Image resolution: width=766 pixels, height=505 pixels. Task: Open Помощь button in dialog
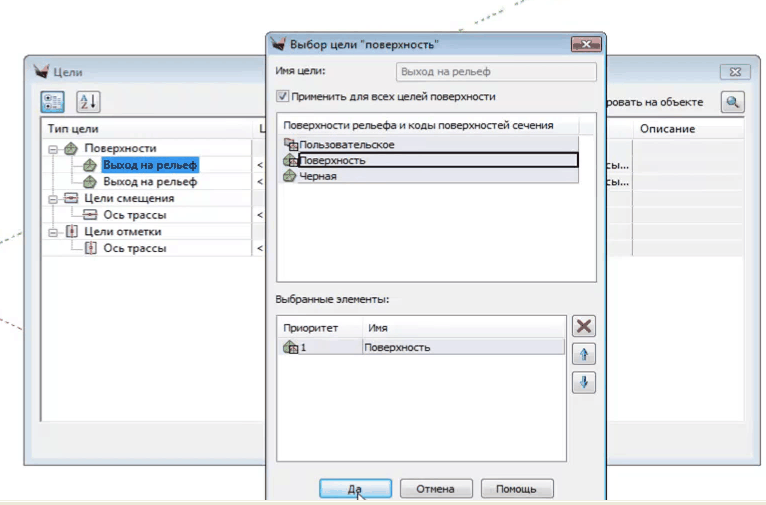(516, 489)
